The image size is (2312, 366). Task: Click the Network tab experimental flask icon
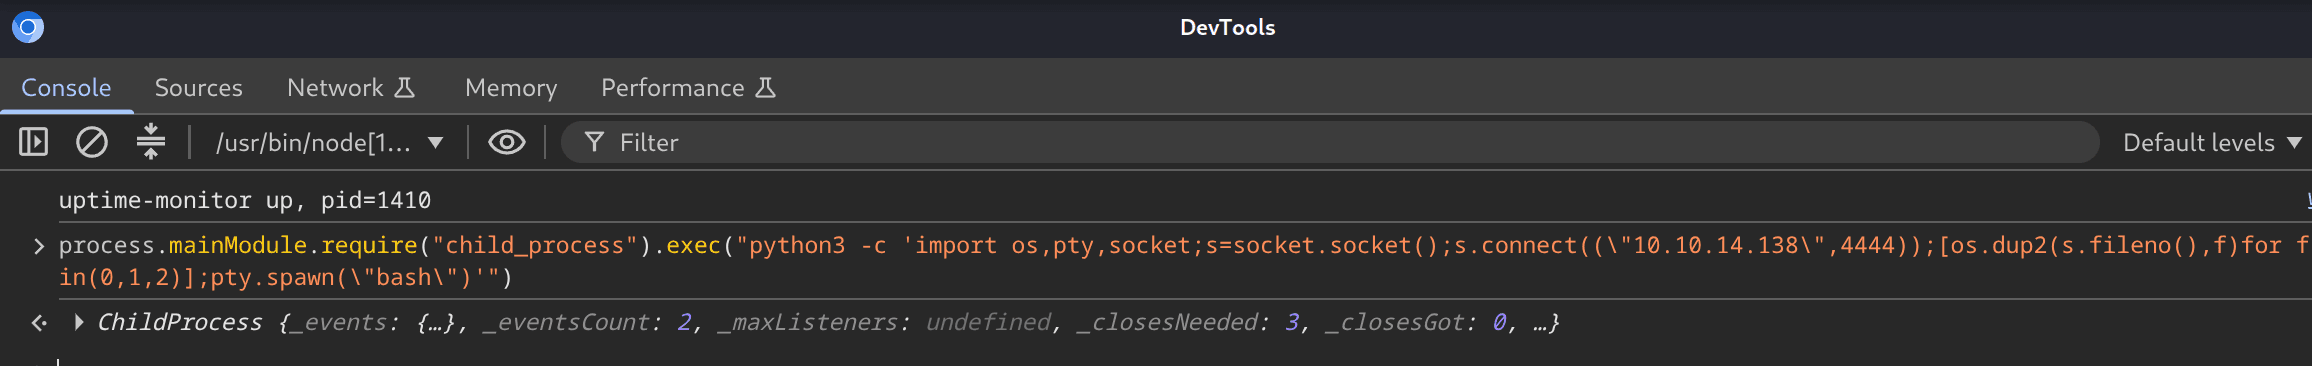405,88
